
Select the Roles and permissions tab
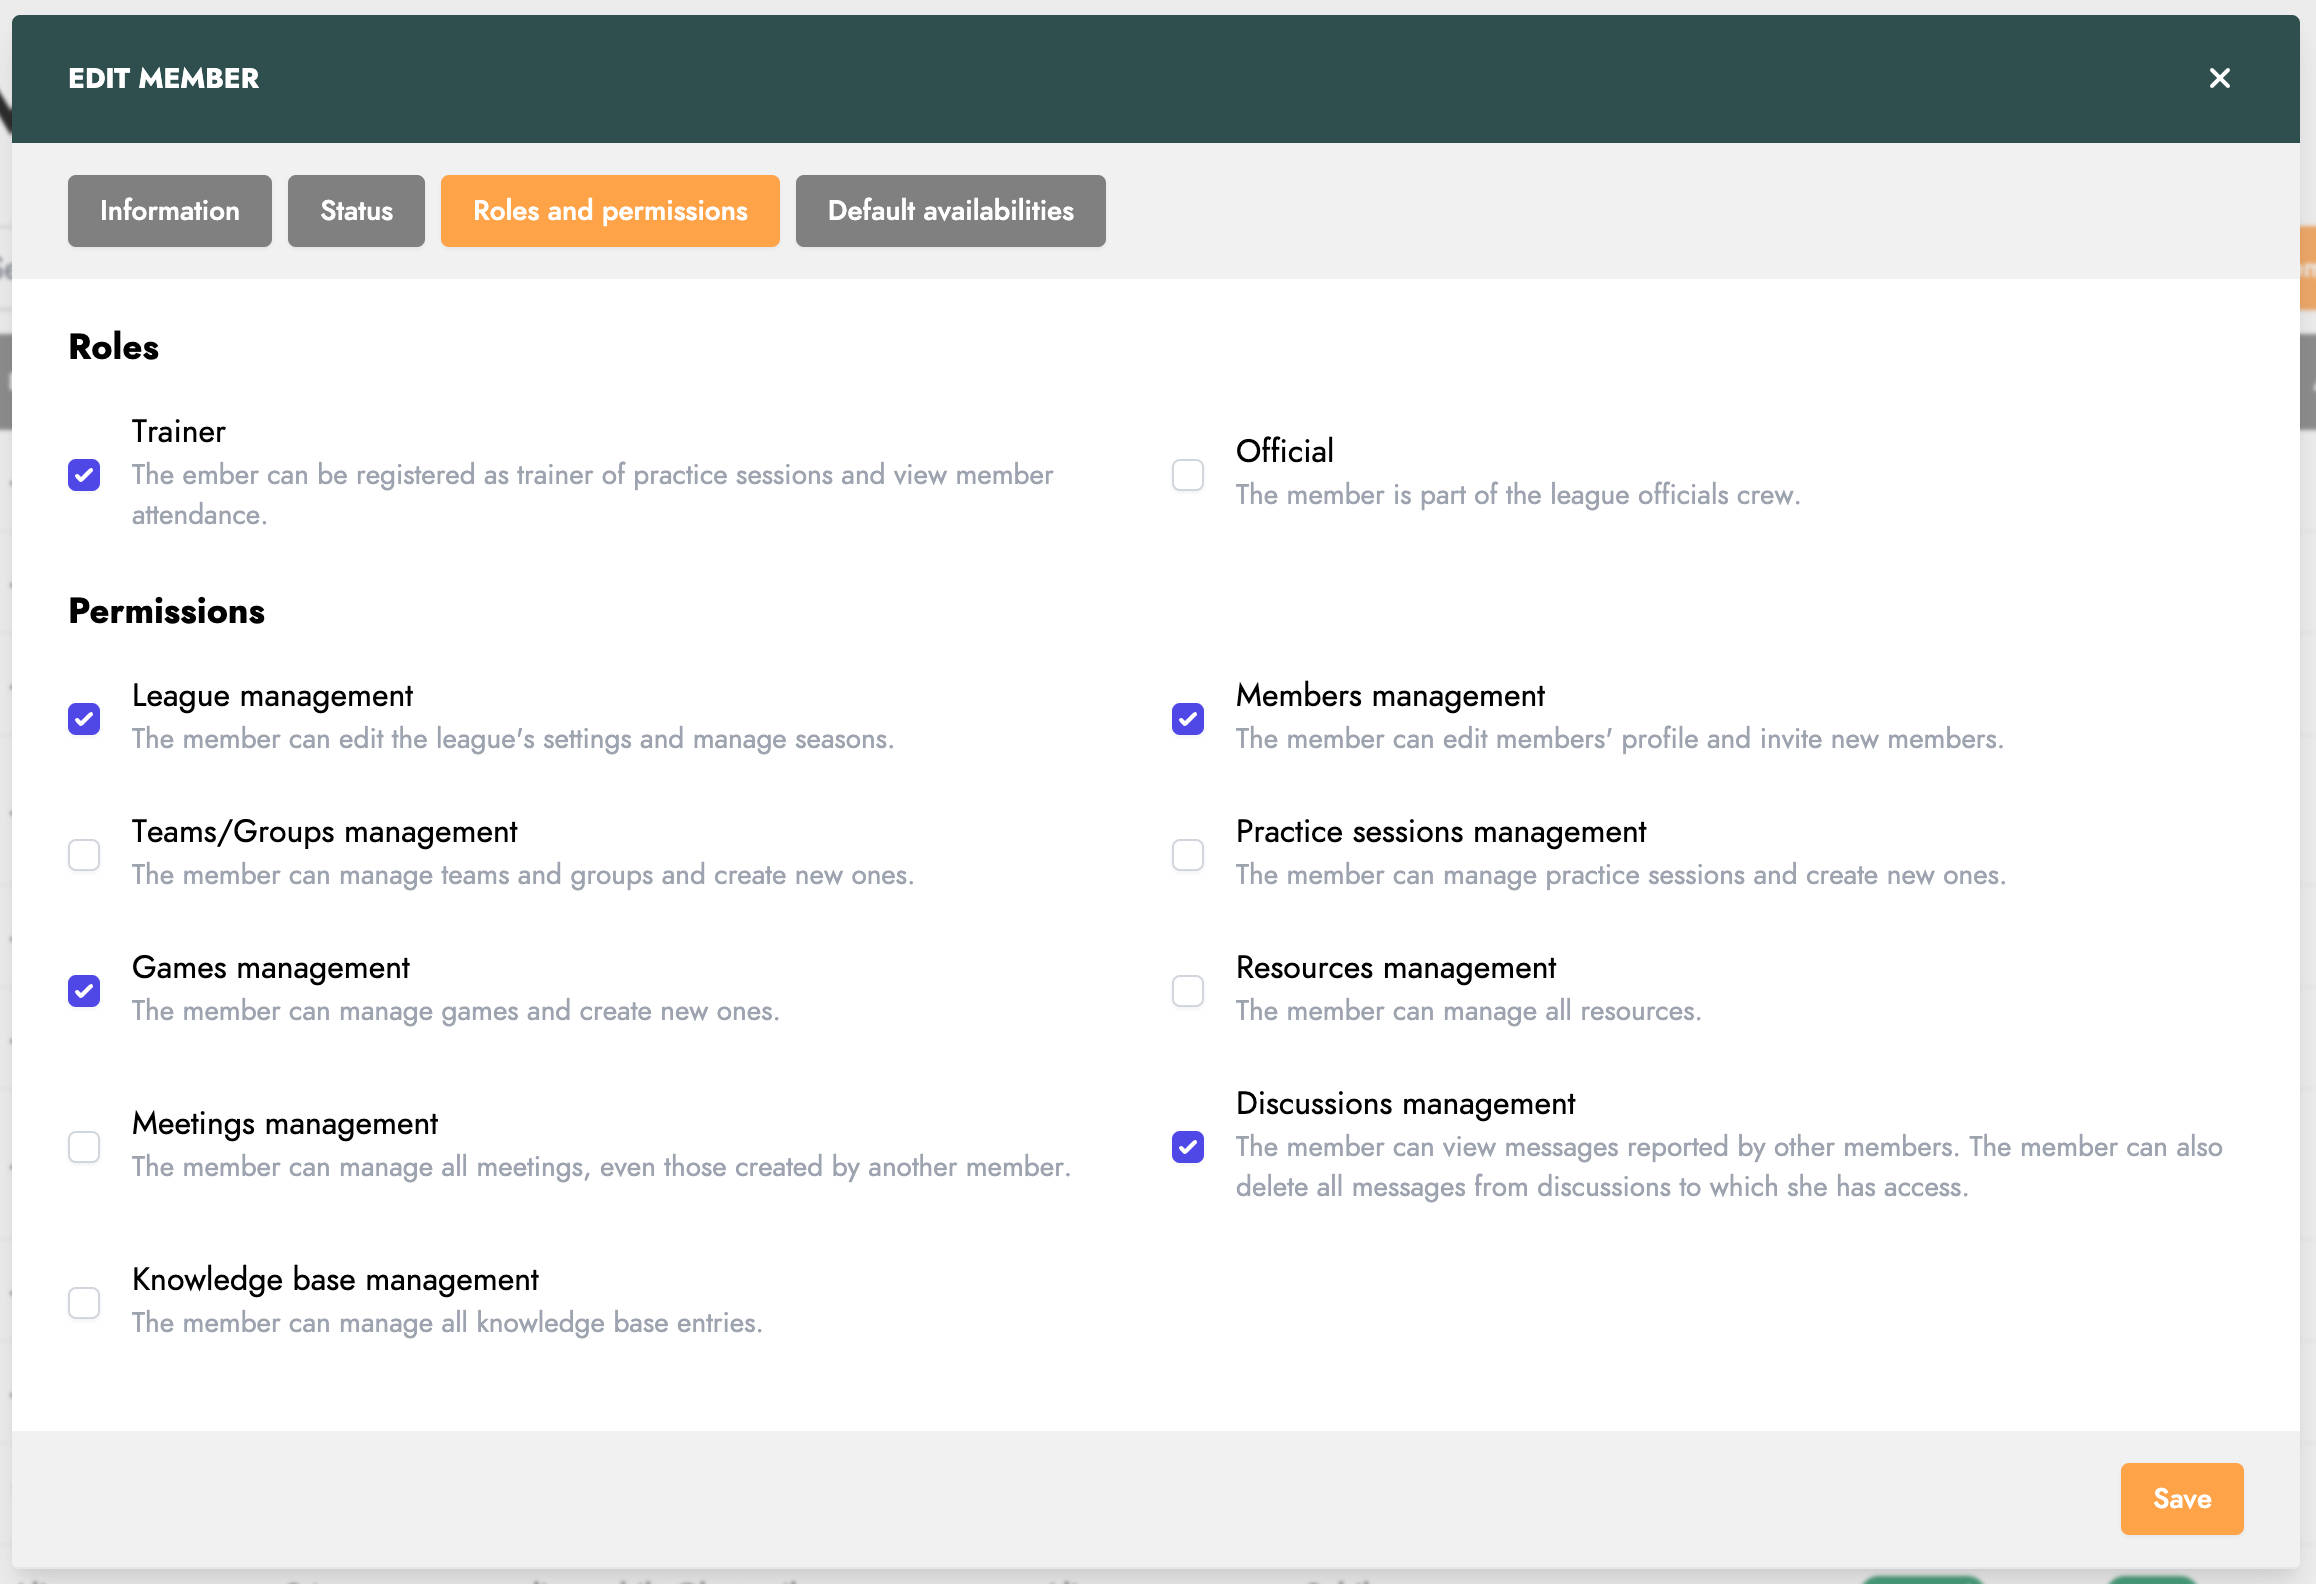(610, 211)
